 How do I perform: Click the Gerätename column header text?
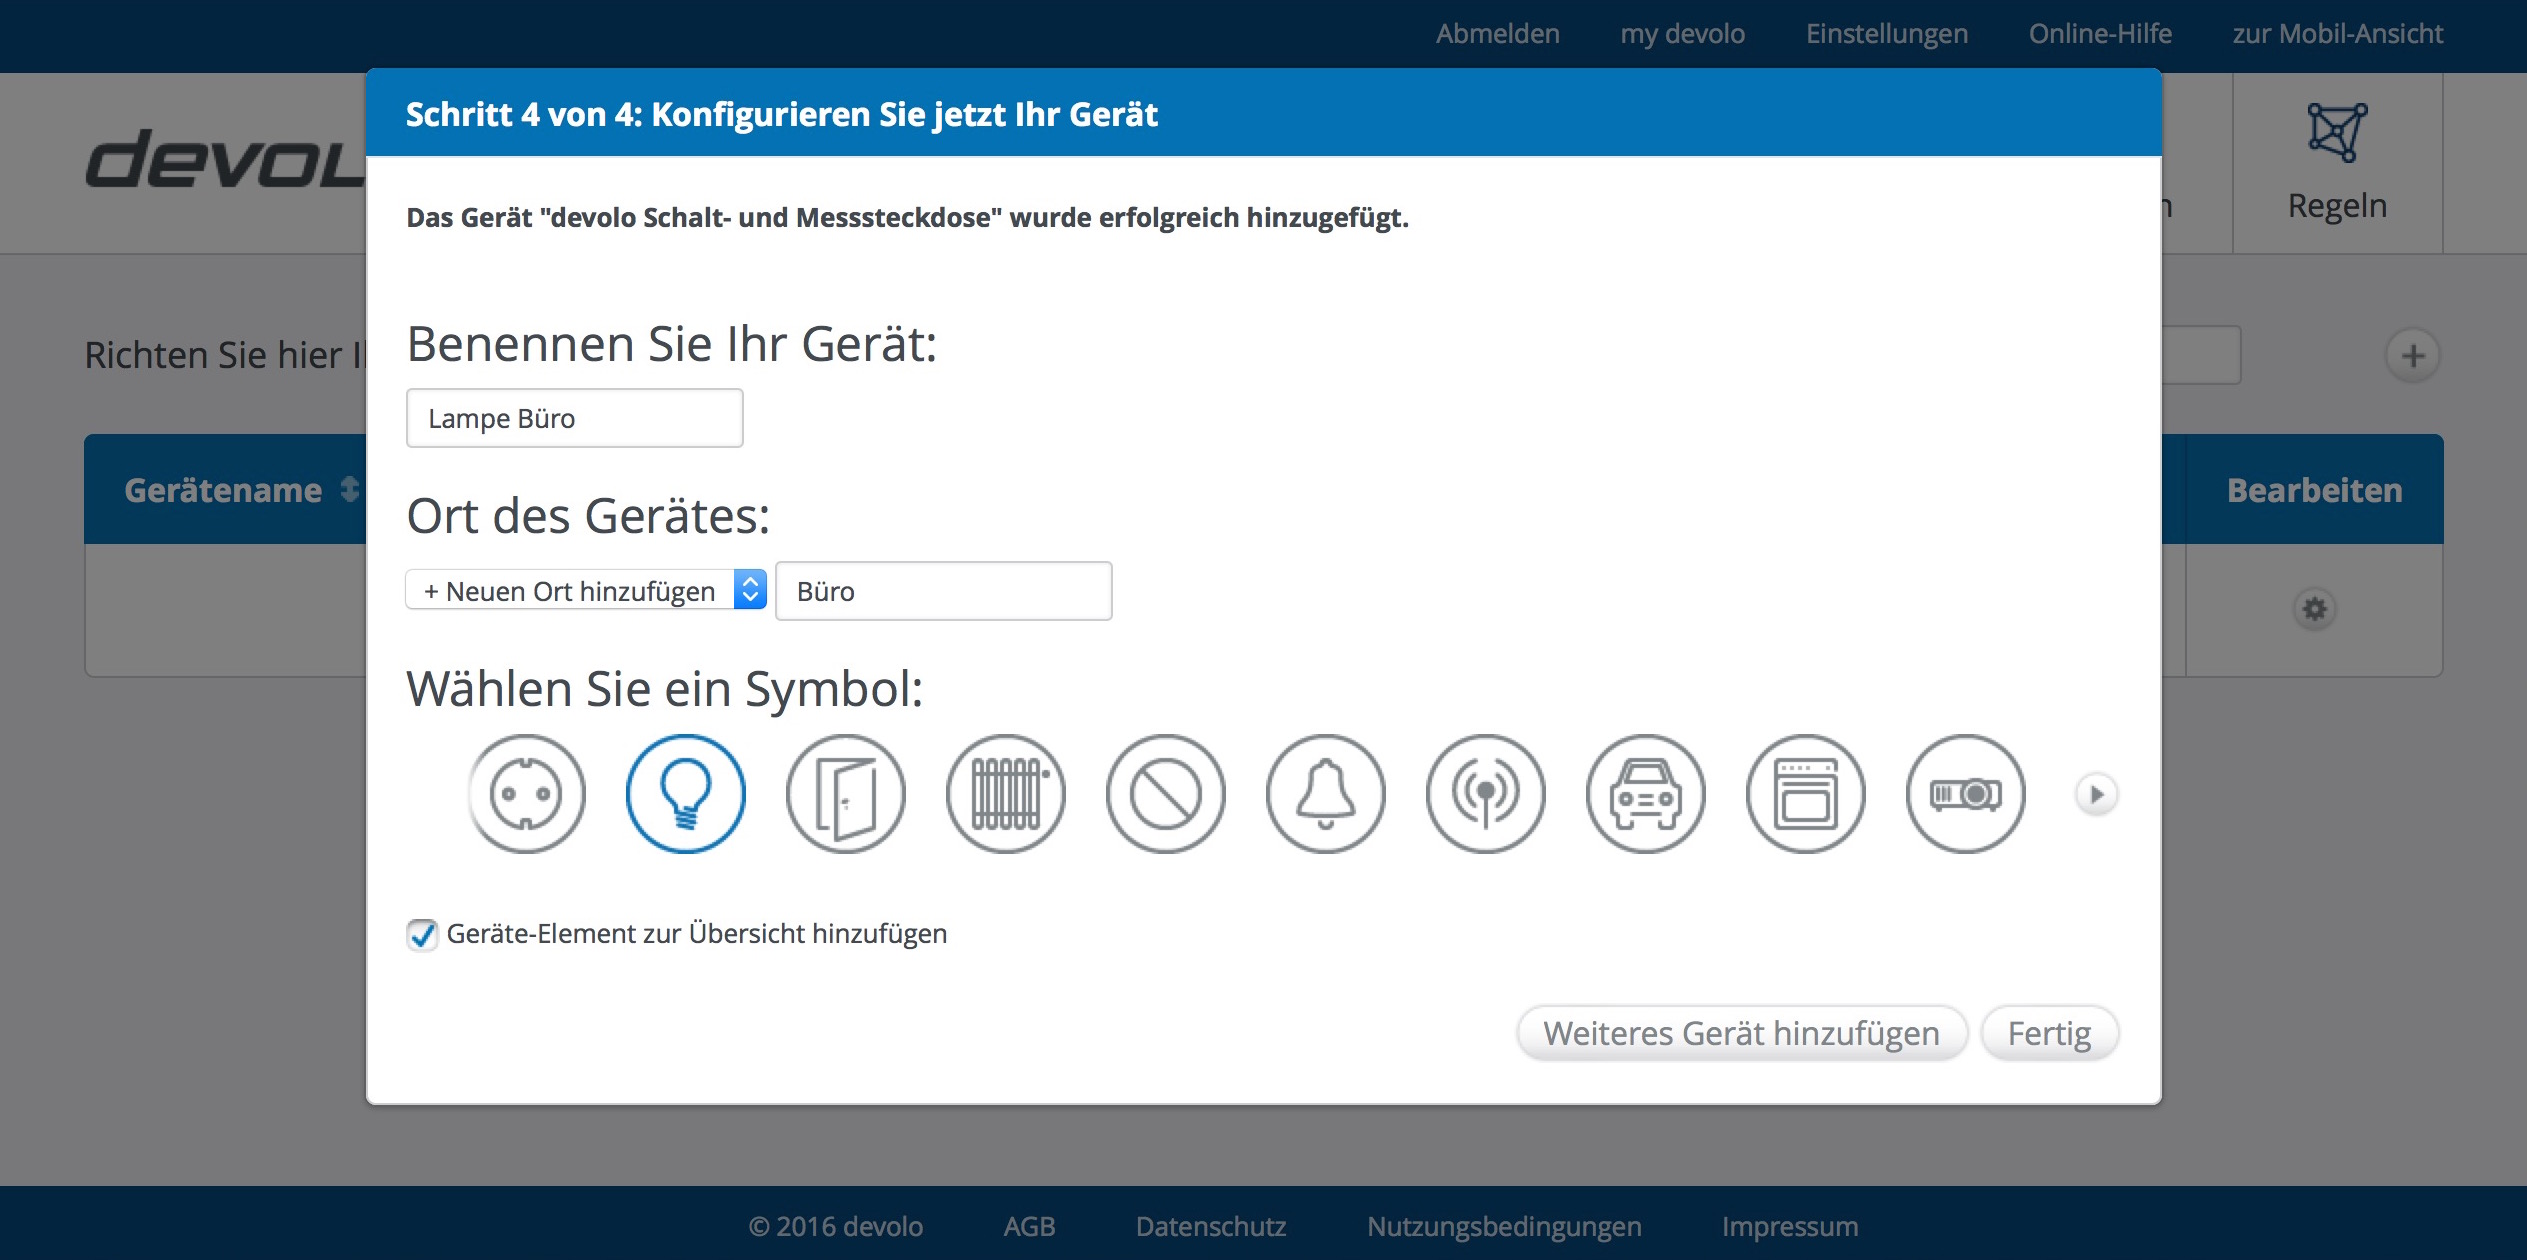tap(223, 490)
